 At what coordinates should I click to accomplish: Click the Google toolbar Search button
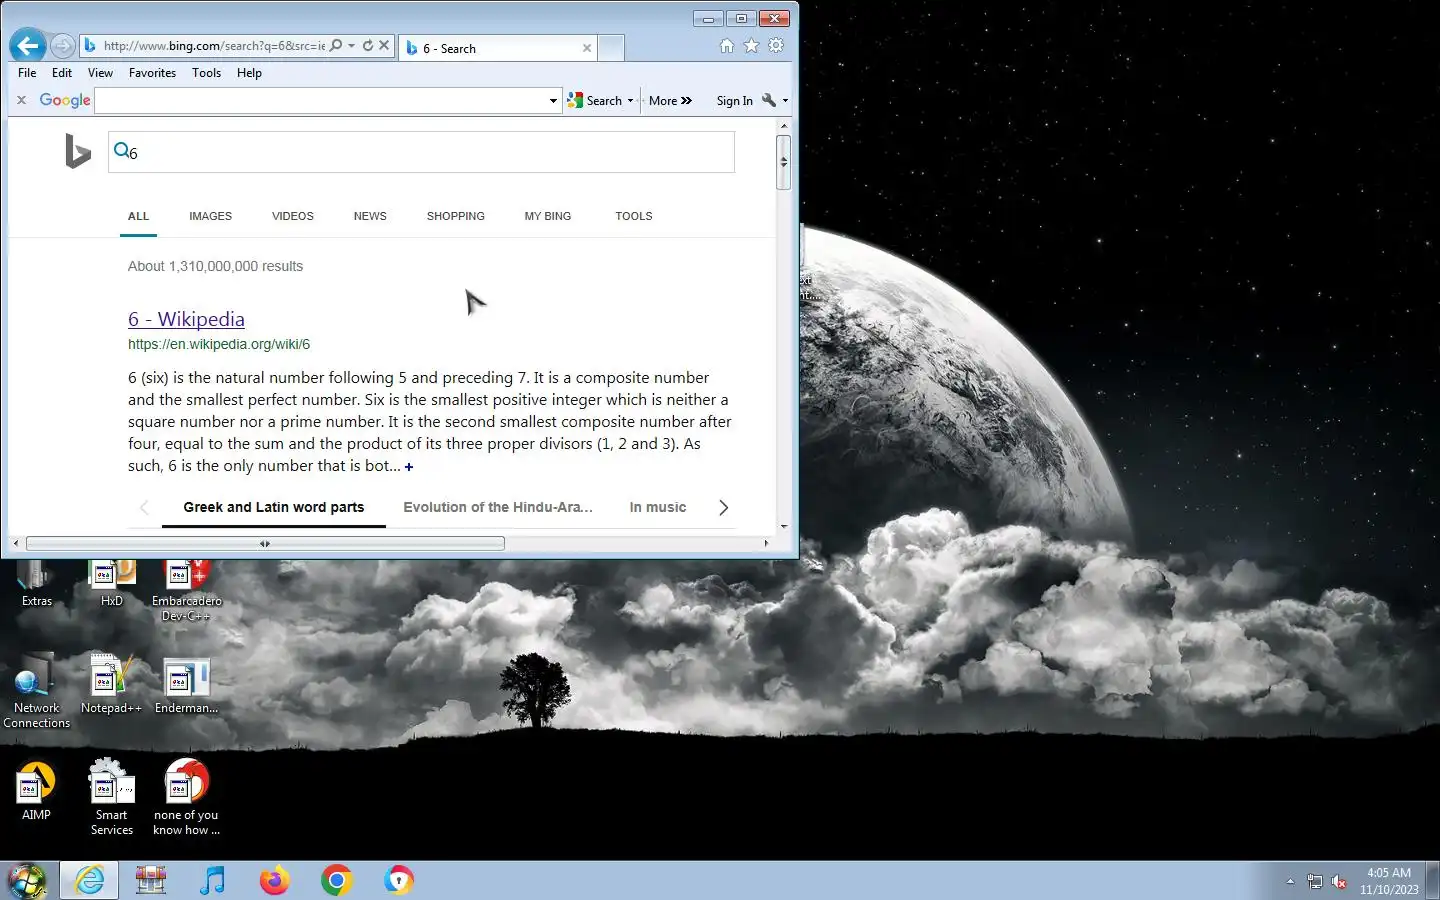pyautogui.click(x=596, y=101)
